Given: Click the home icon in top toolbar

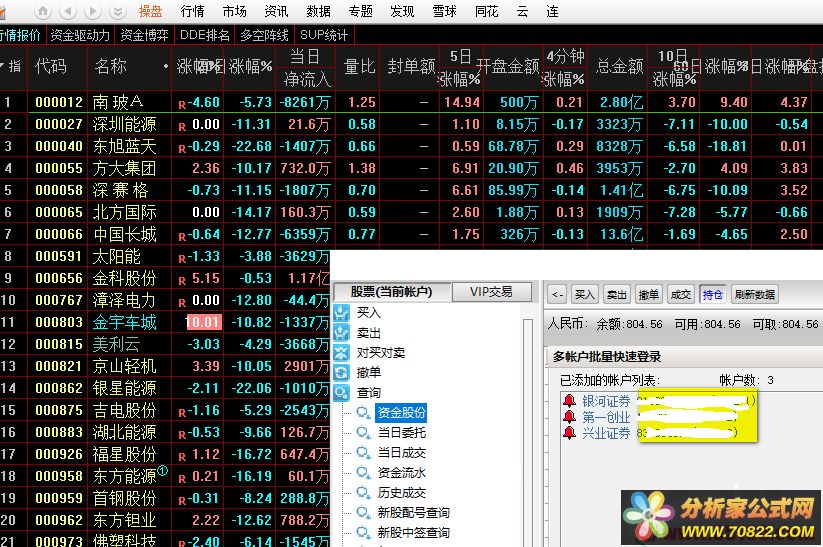Looking at the screenshot, I should (x=43, y=11).
